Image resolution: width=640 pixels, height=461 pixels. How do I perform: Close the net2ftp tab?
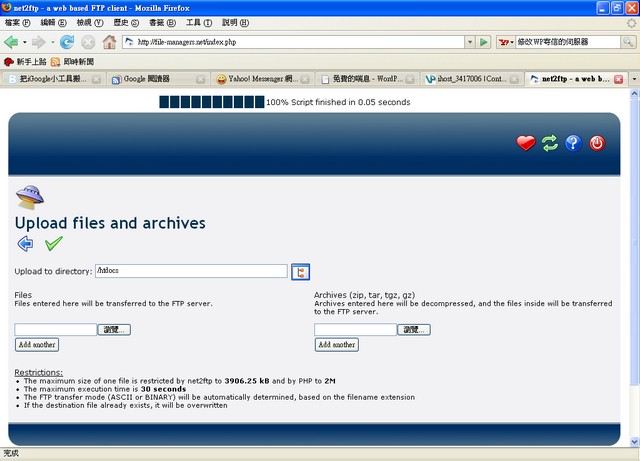[x=618, y=79]
